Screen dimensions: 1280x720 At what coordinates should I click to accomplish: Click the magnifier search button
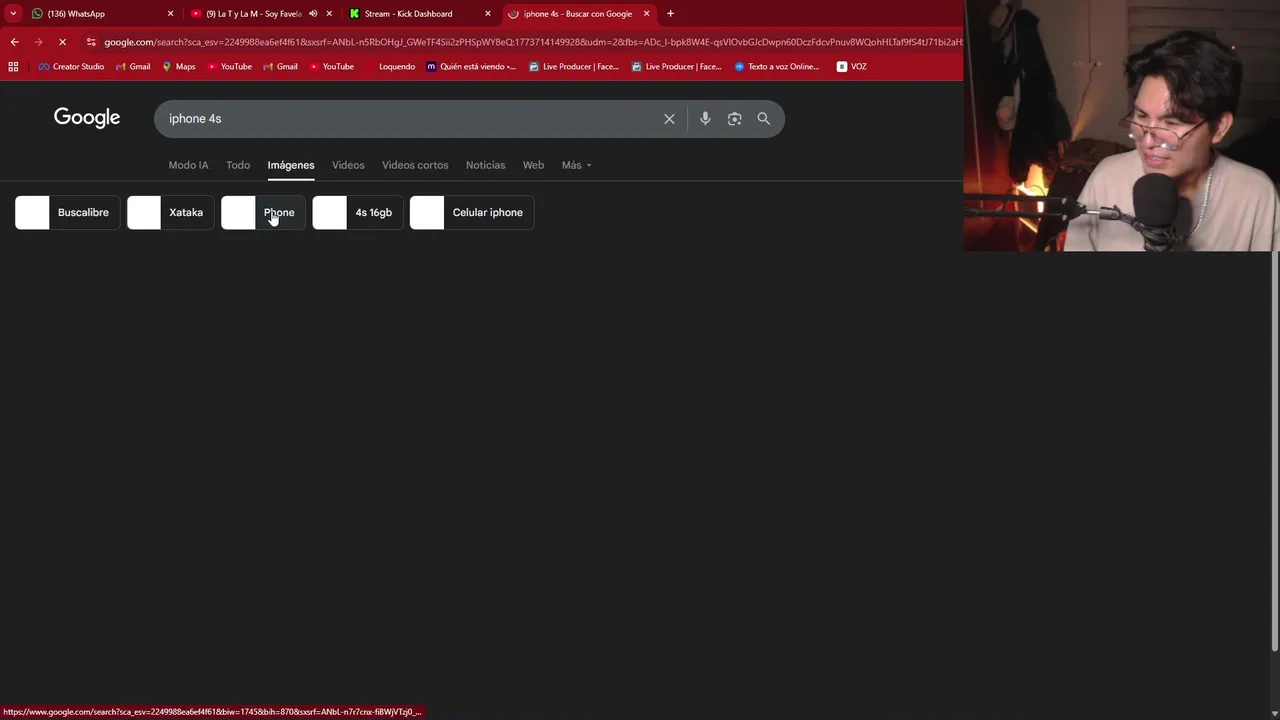tap(763, 119)
